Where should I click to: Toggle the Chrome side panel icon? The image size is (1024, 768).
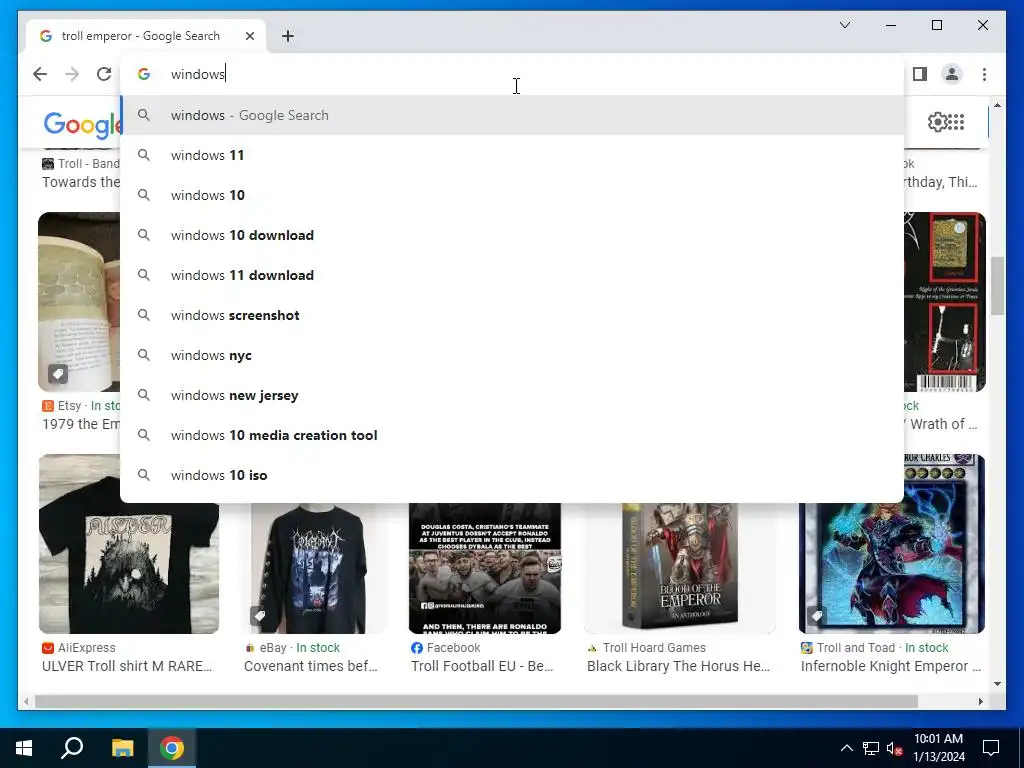coord(920,74)
